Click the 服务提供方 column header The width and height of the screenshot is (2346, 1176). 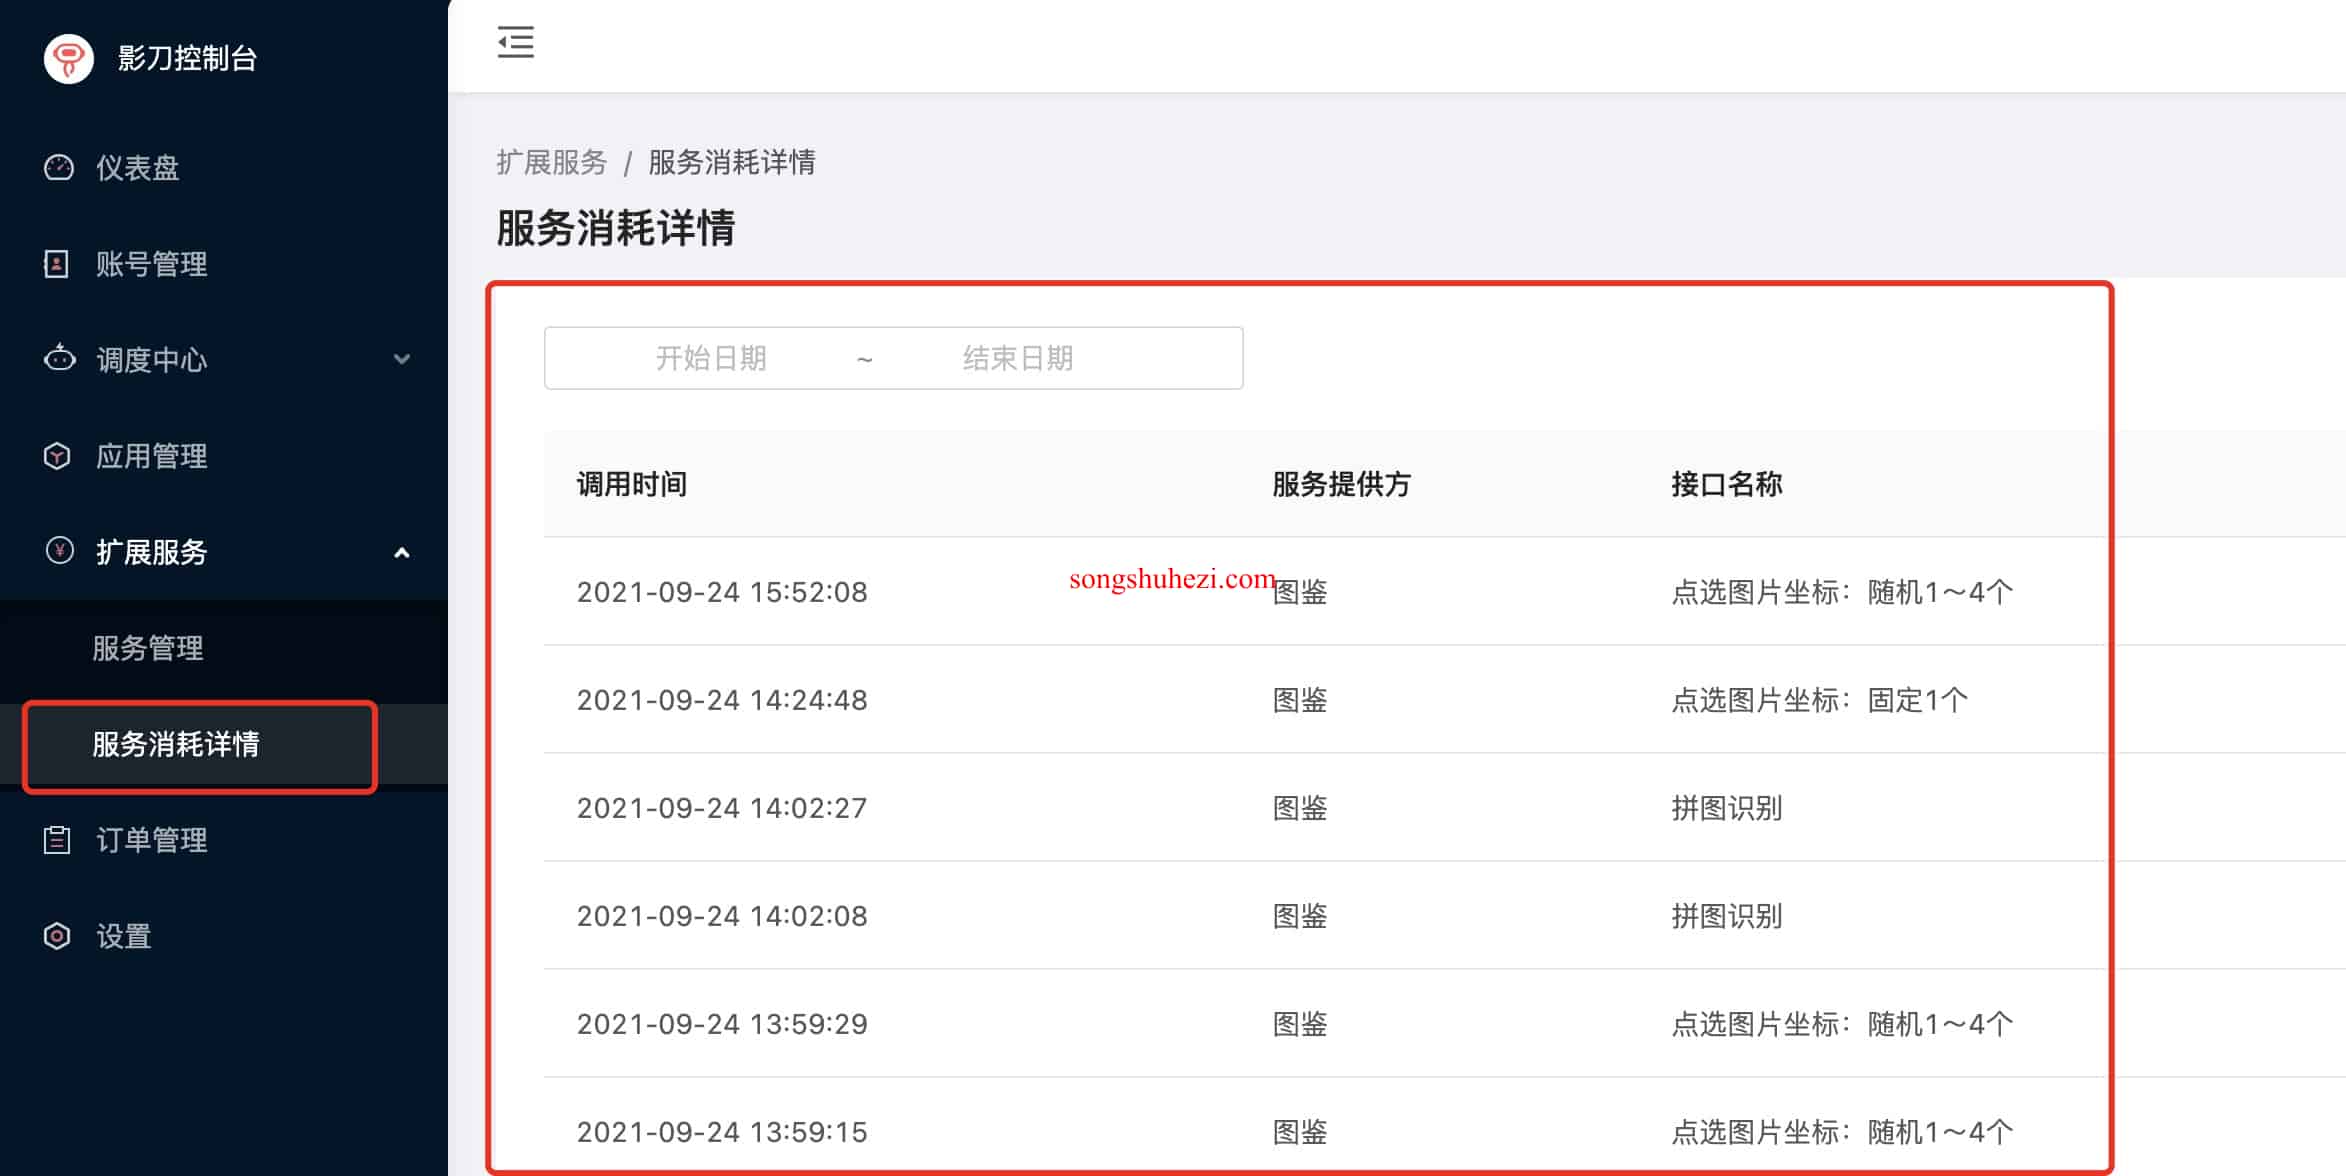pyautogui.click(x=1341, y=484)
